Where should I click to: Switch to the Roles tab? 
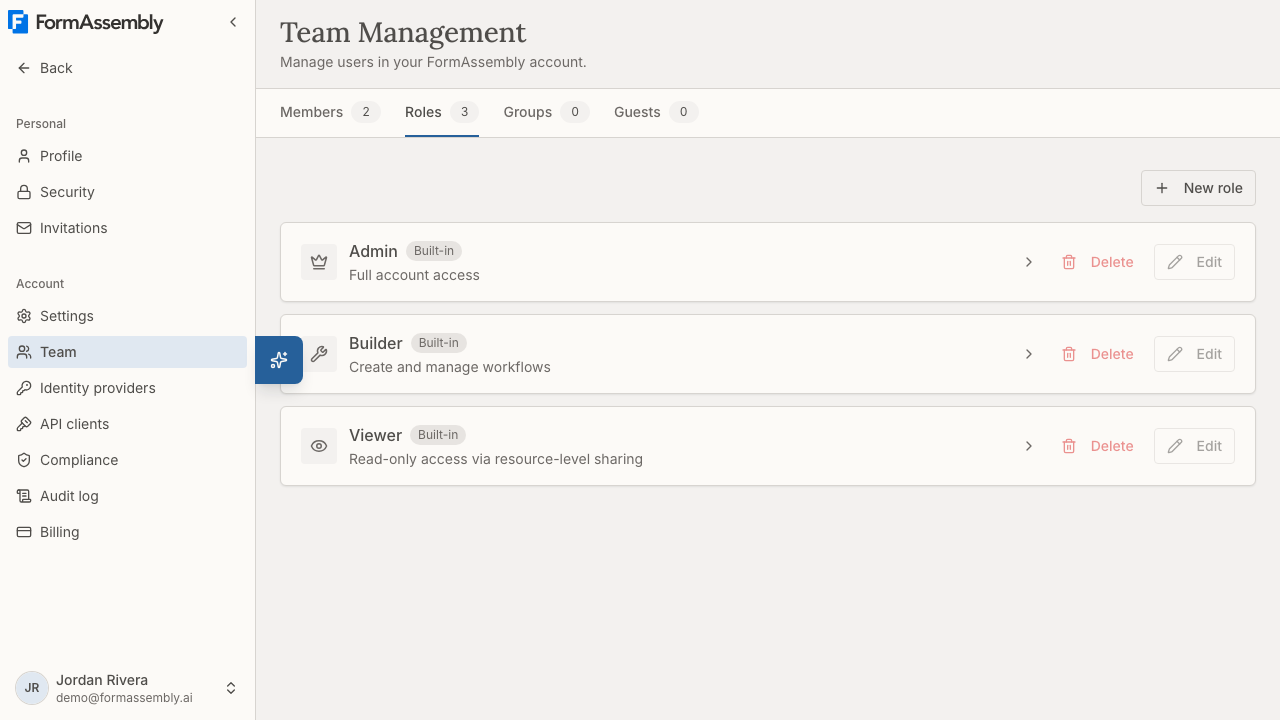(442, 112)
